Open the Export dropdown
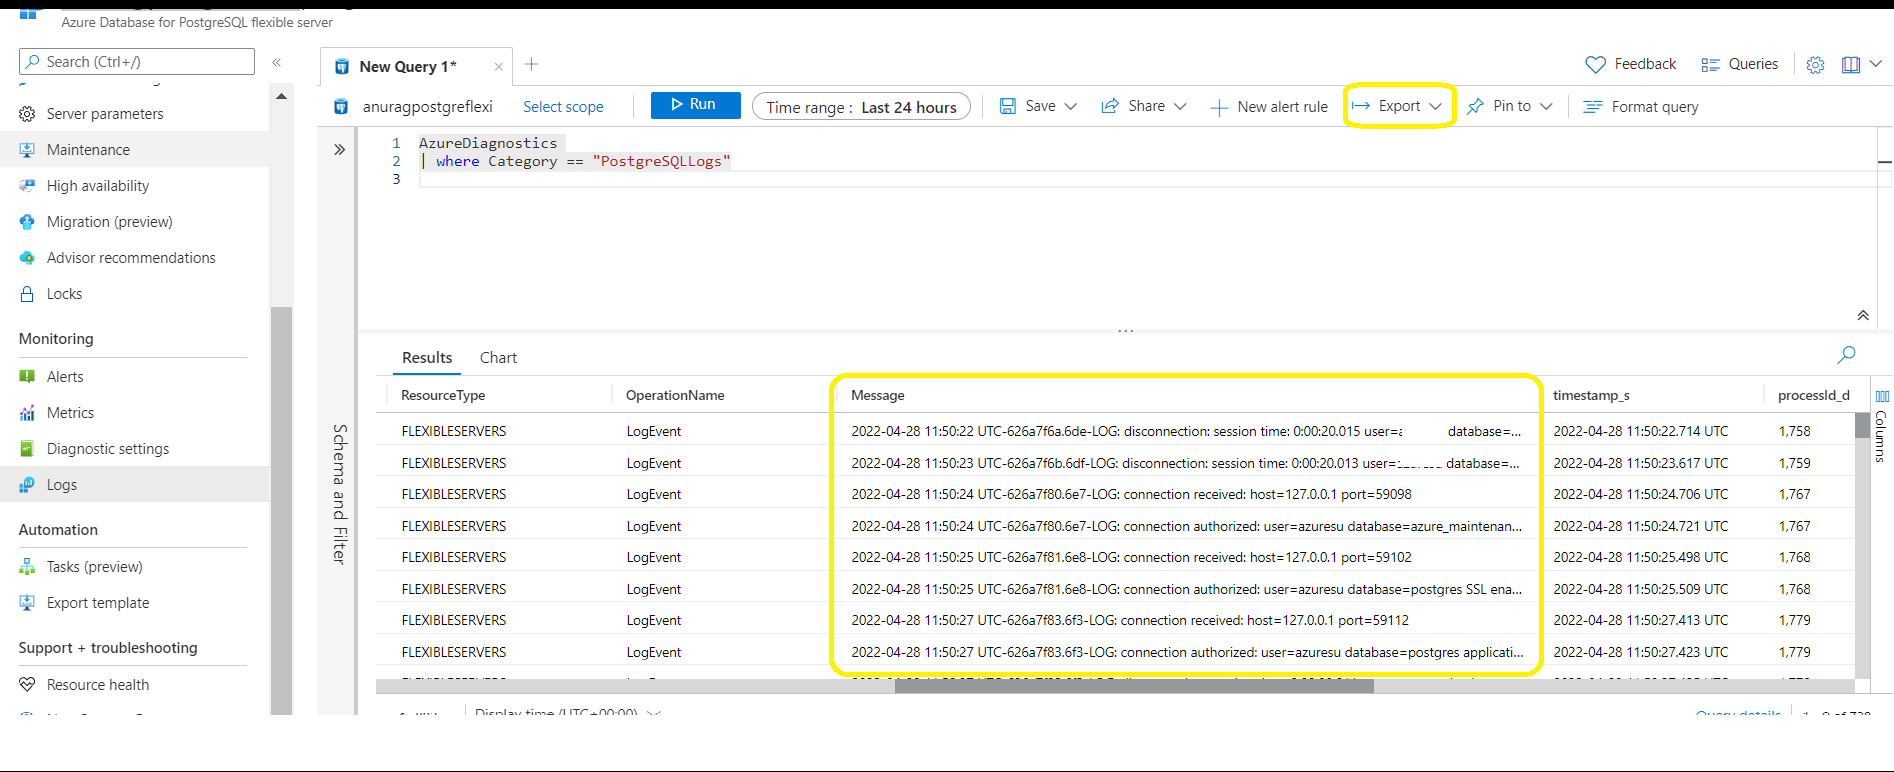The width and height of the screenshot is (1894, 772). (x=1398, y=107)
